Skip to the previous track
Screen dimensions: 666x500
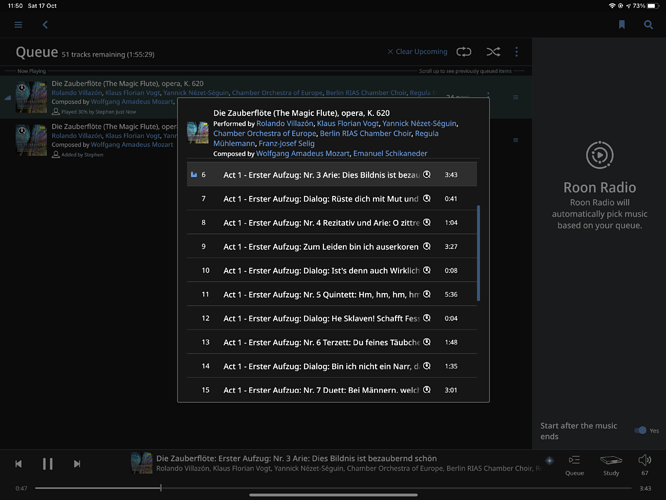point(18,464)
